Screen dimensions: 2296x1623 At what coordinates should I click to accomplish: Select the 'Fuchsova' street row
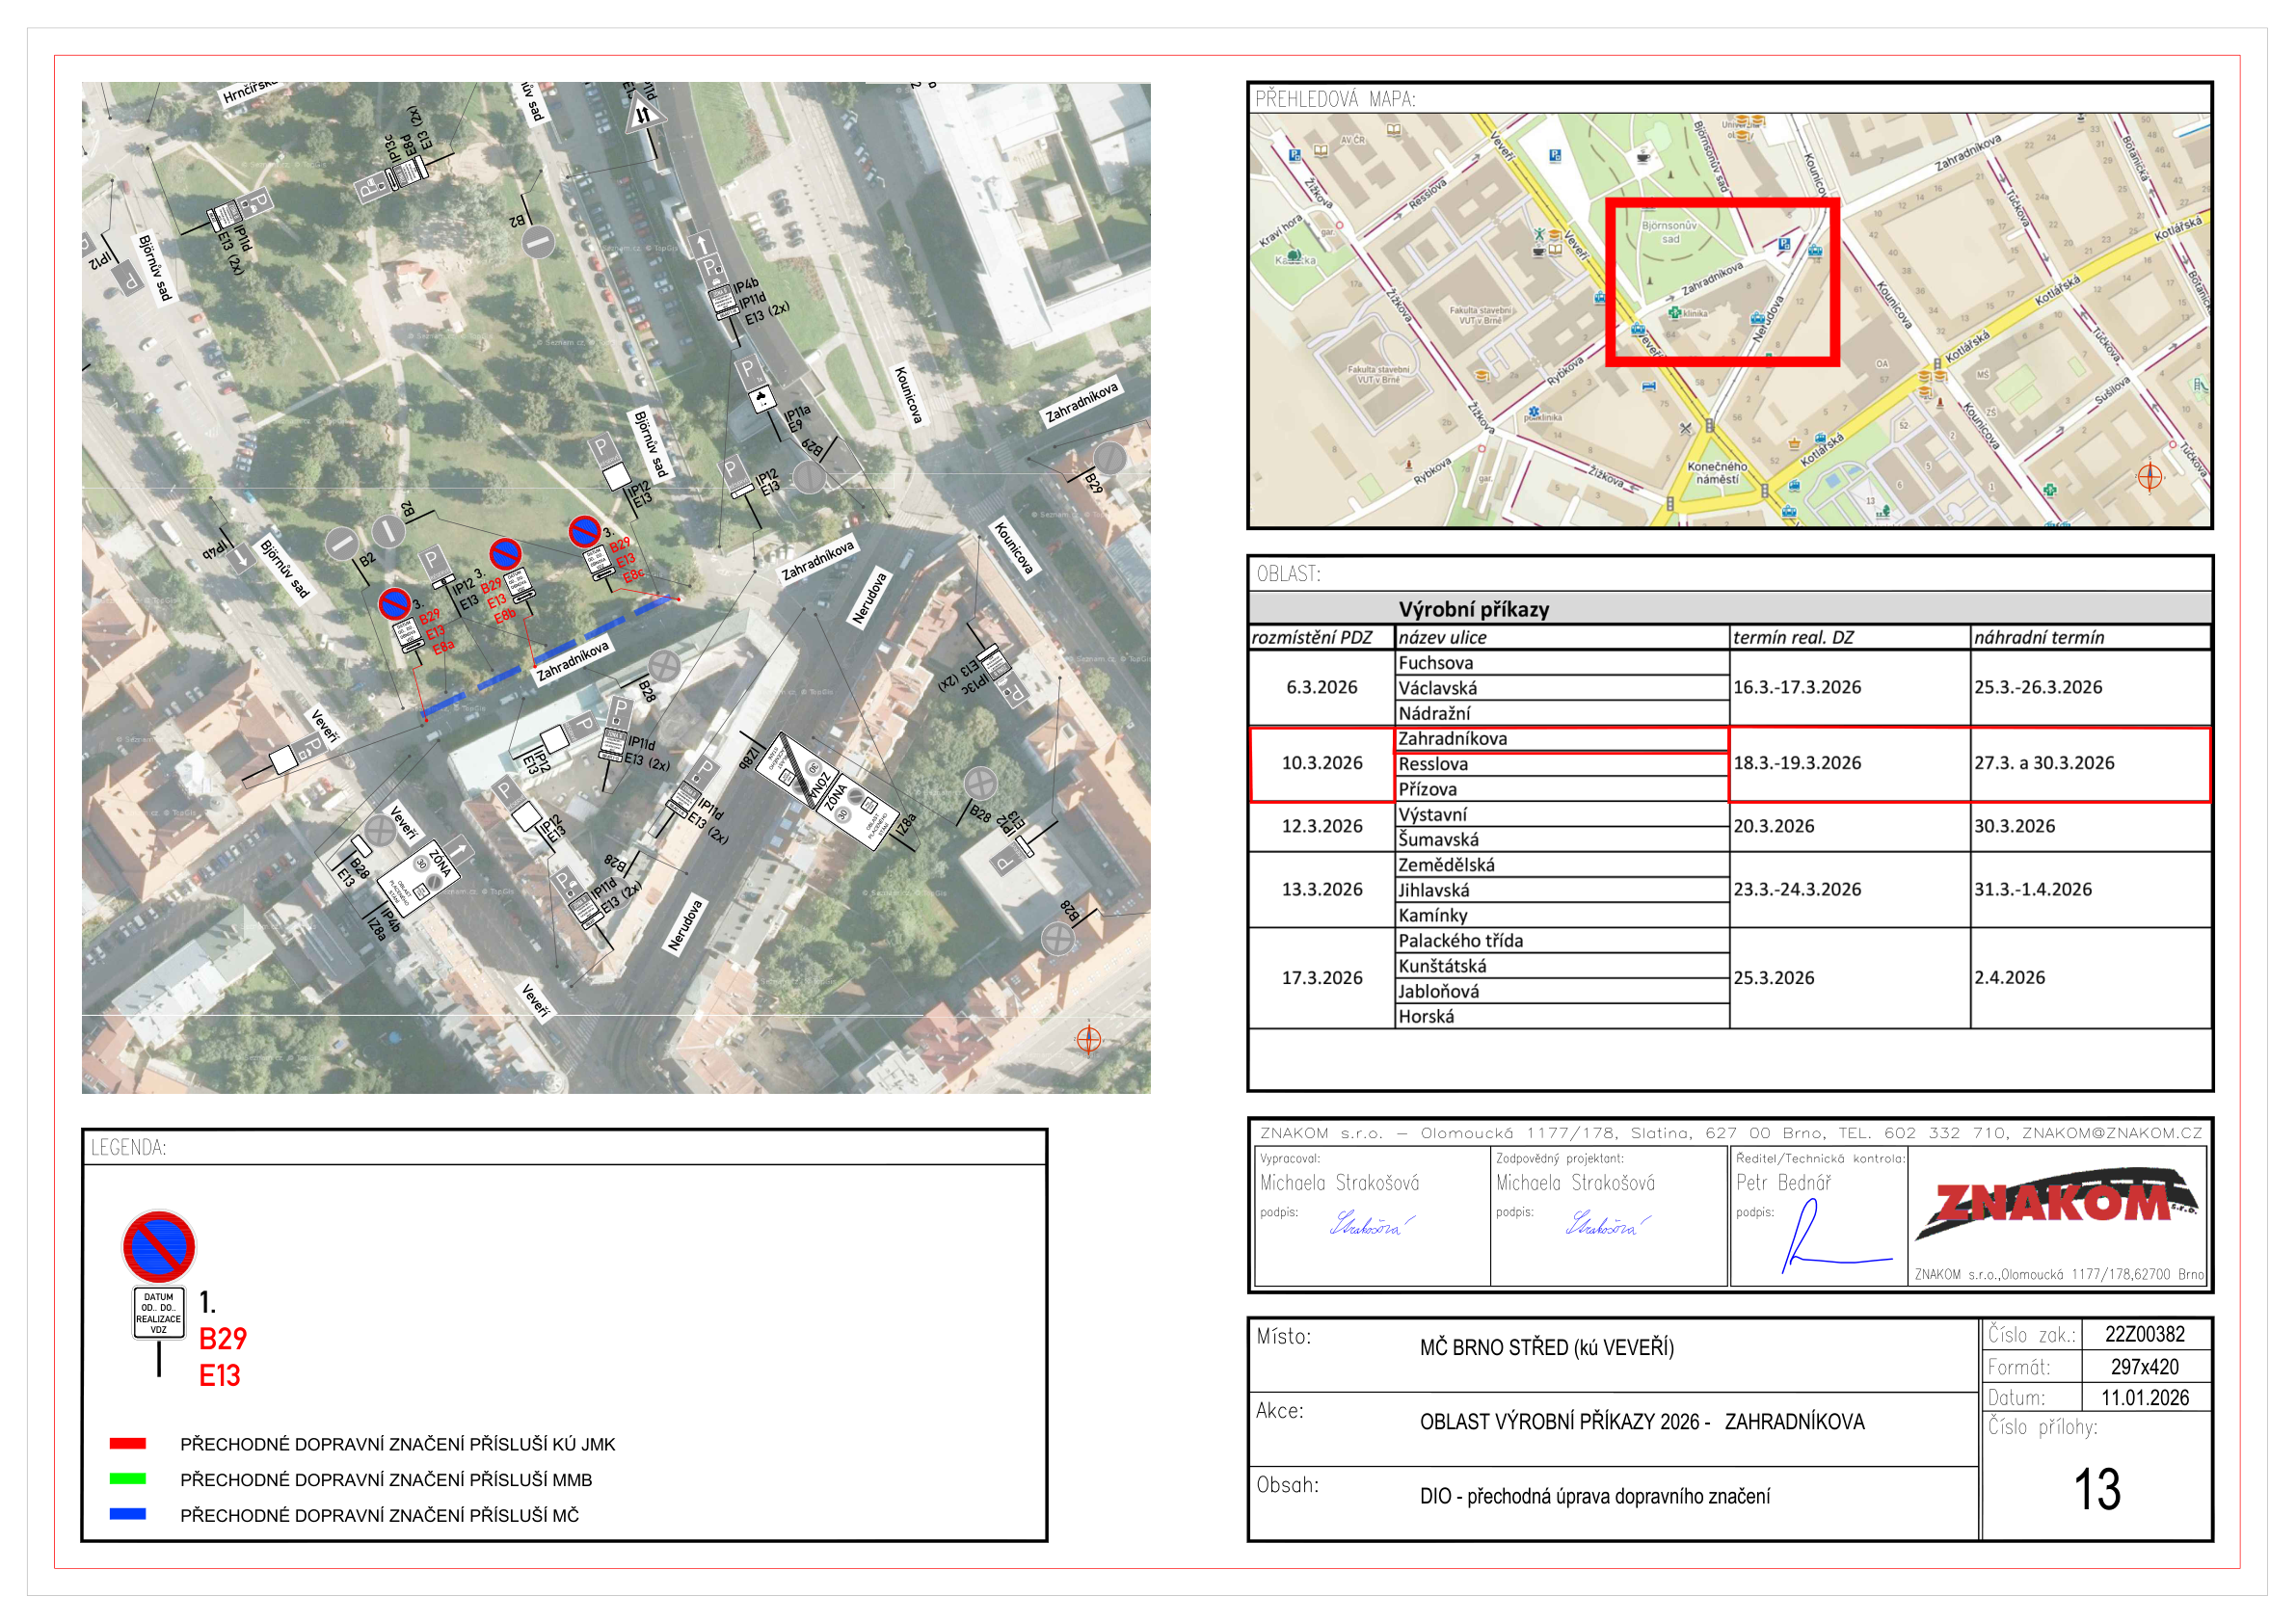[x=1563, y=662]
